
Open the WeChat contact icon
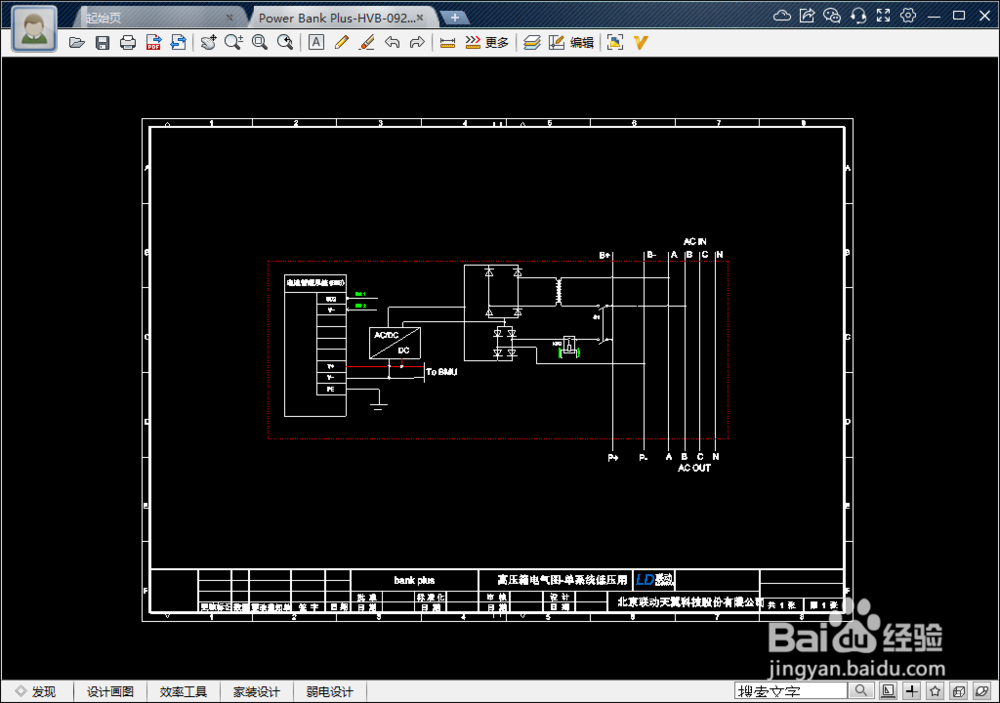tap(832, 15)
